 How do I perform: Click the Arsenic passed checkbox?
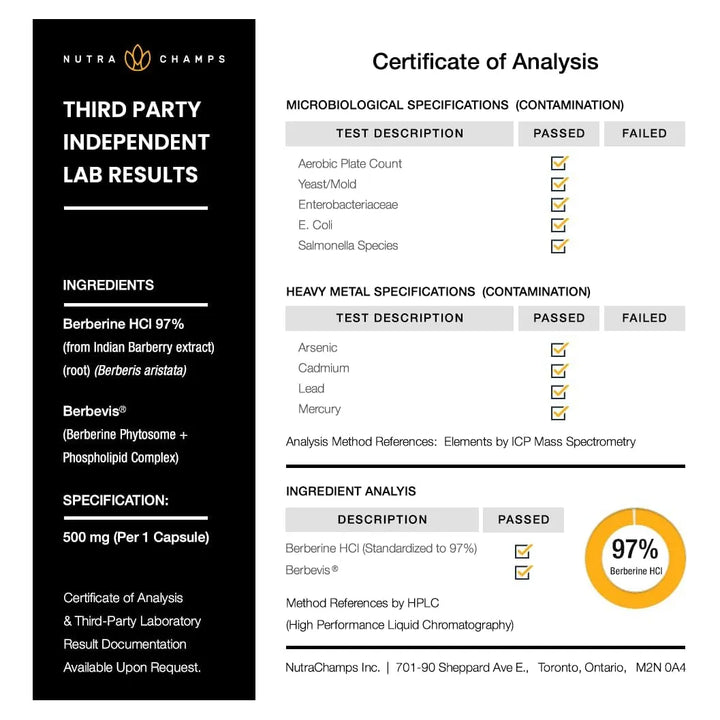coord(559,349)
